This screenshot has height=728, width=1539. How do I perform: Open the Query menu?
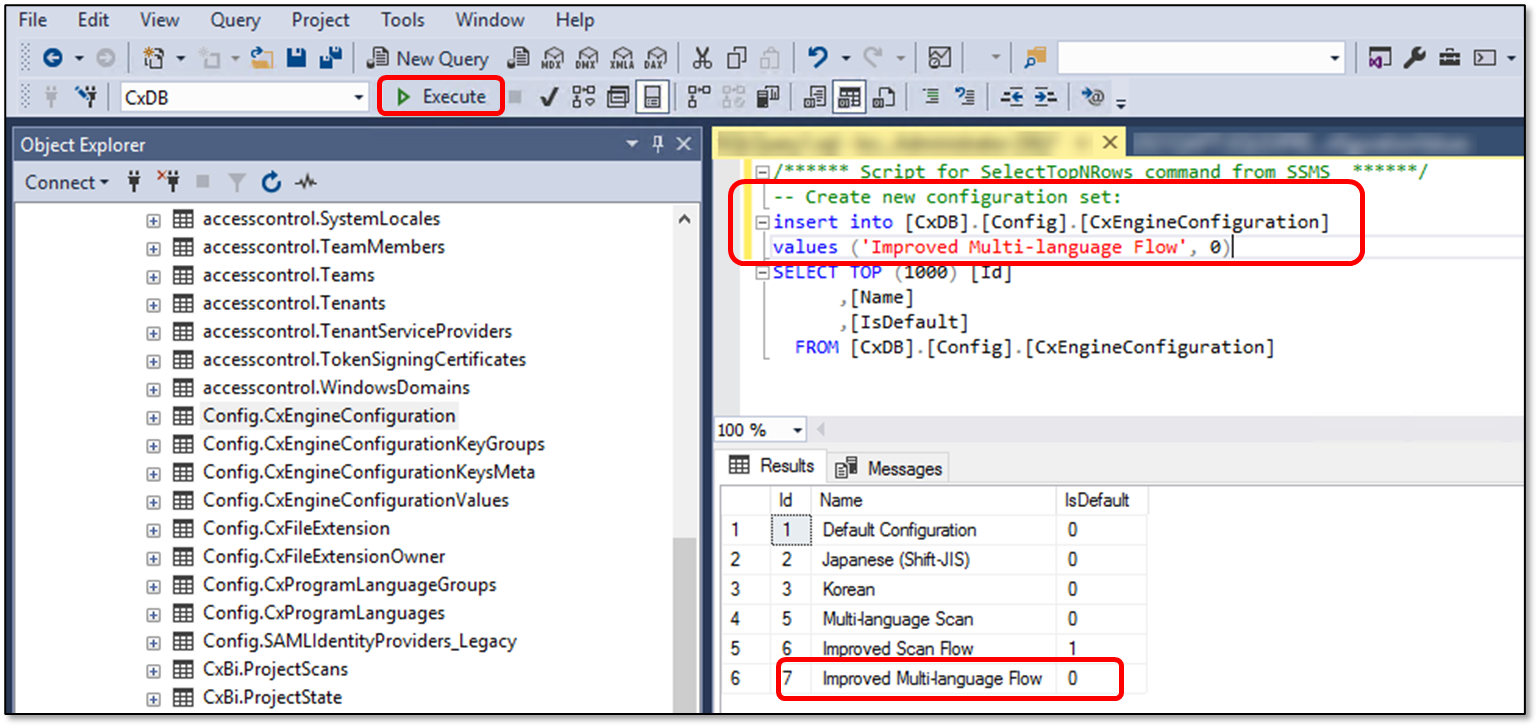[x=235, y=20]
